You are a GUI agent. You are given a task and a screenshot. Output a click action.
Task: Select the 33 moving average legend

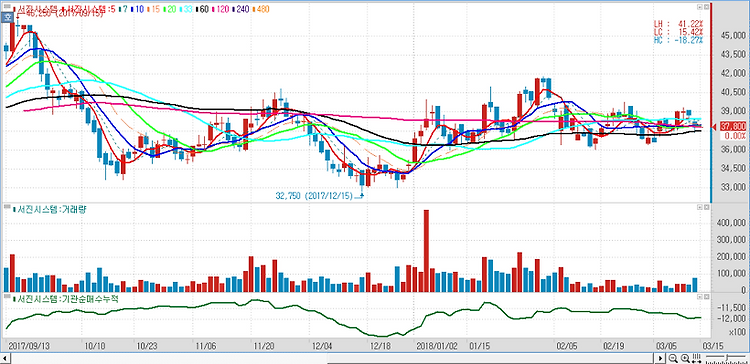coord(186,9)
